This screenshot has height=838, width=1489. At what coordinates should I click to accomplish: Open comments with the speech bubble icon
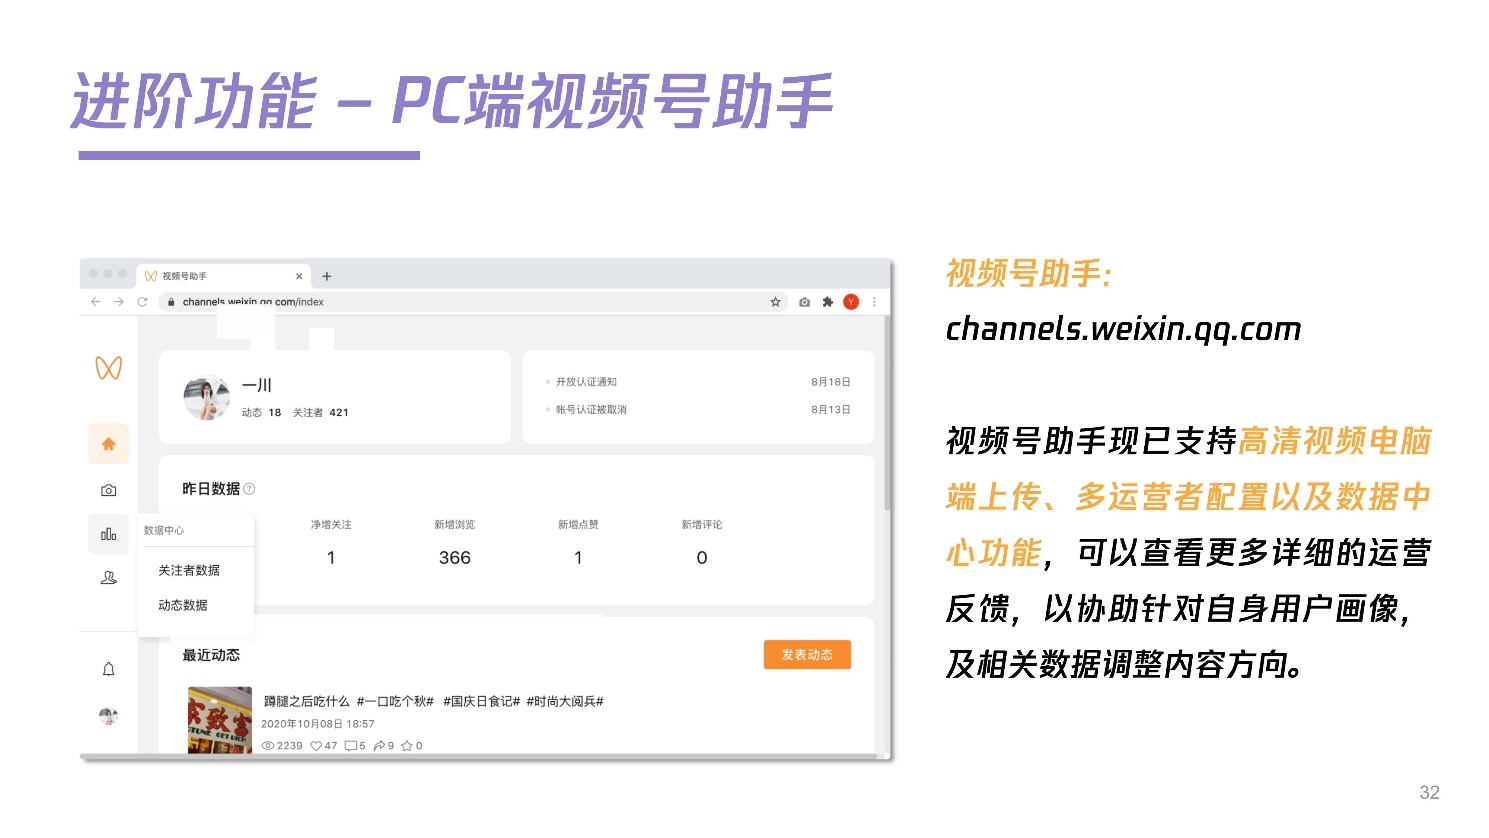[351, 745]
